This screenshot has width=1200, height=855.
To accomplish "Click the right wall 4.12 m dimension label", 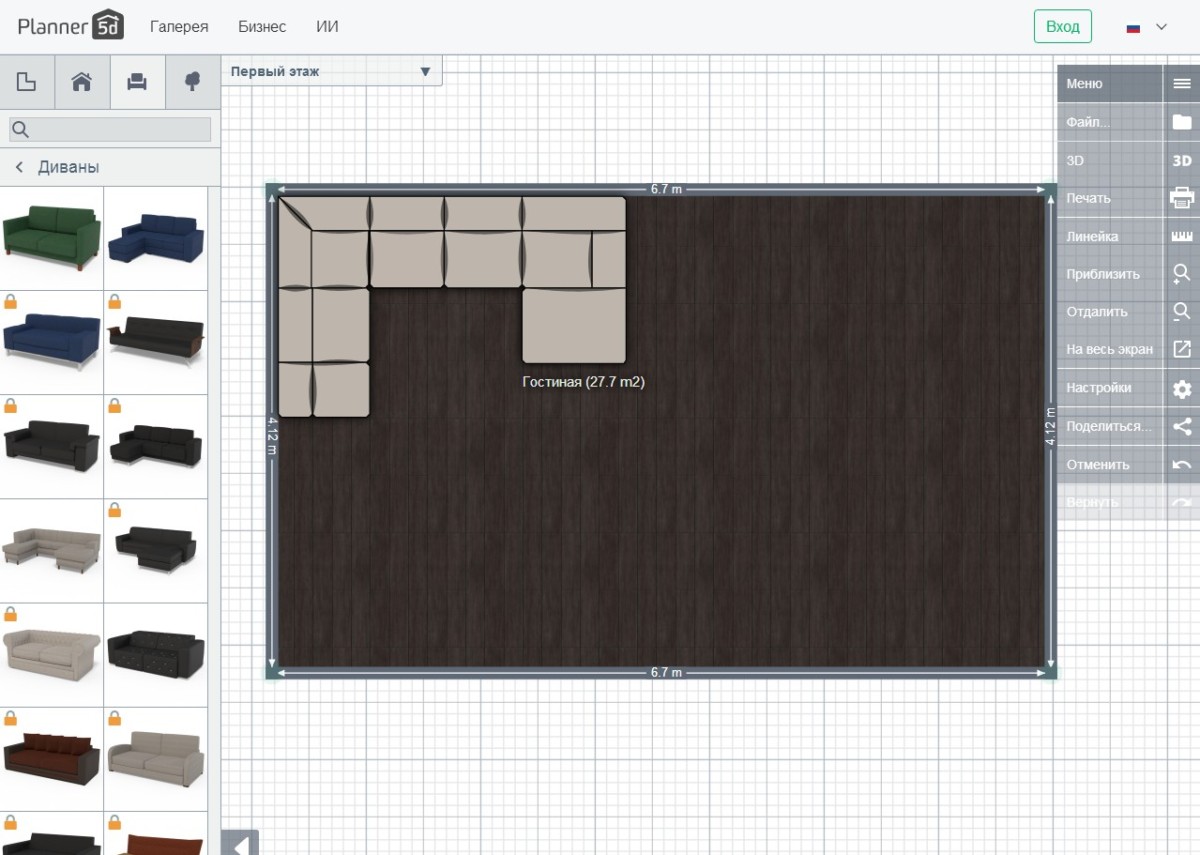I will click(1050, 427).
